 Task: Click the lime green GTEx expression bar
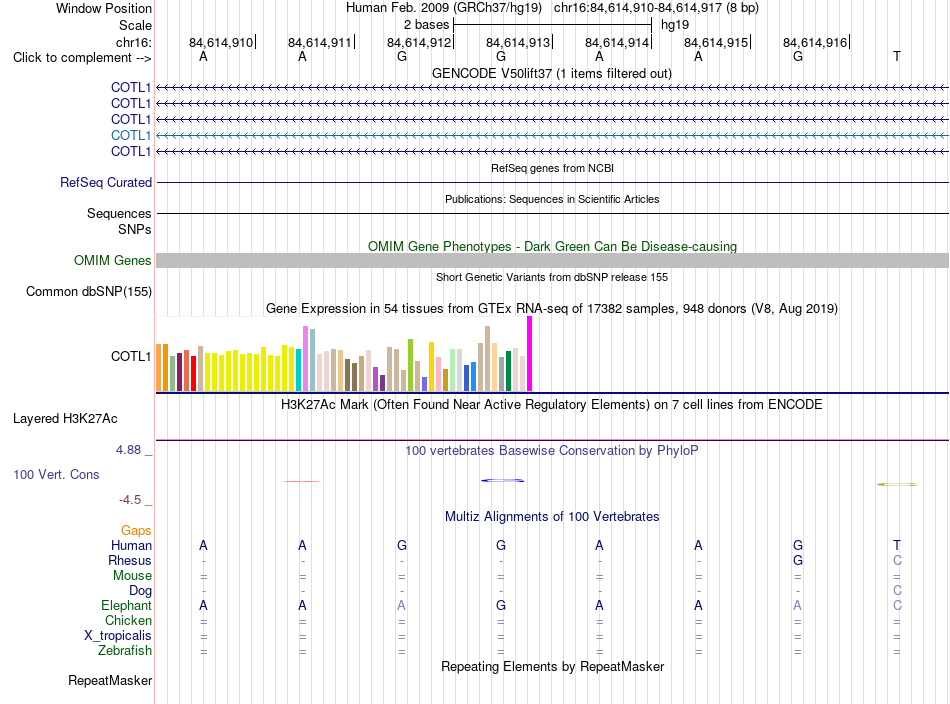[410, 365]
